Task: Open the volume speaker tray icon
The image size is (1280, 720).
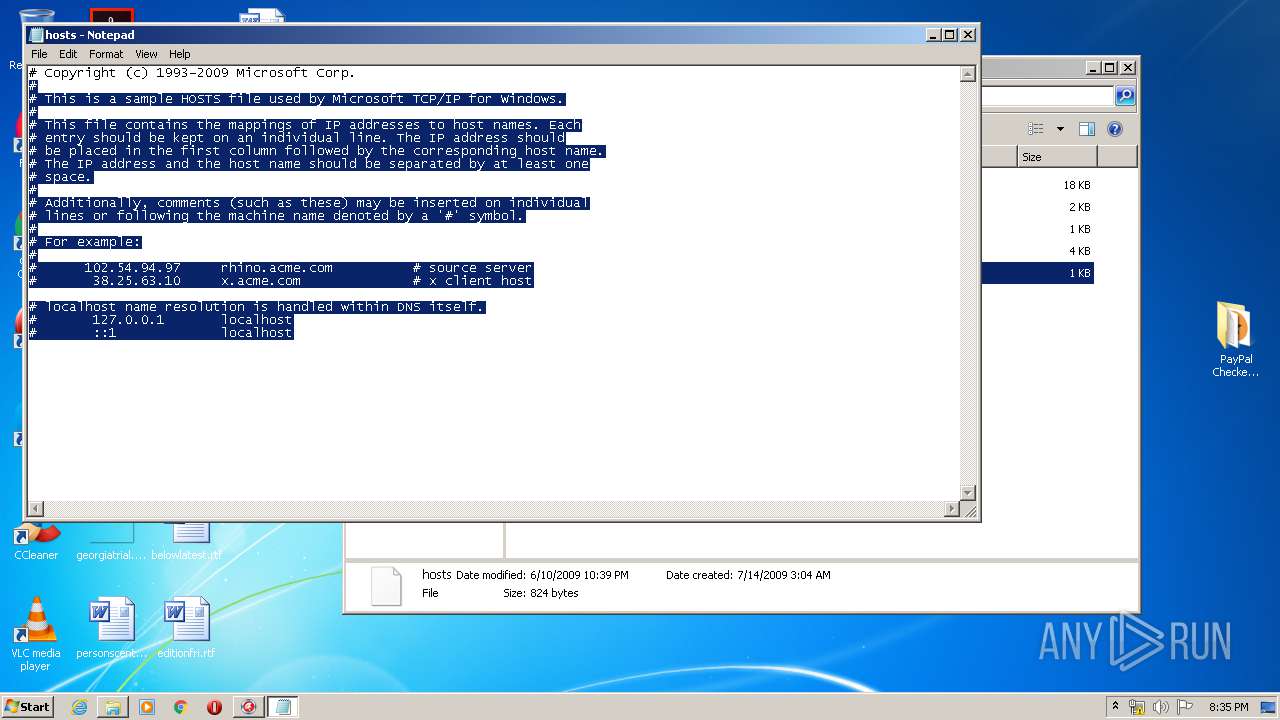Action: point(1161,707)
